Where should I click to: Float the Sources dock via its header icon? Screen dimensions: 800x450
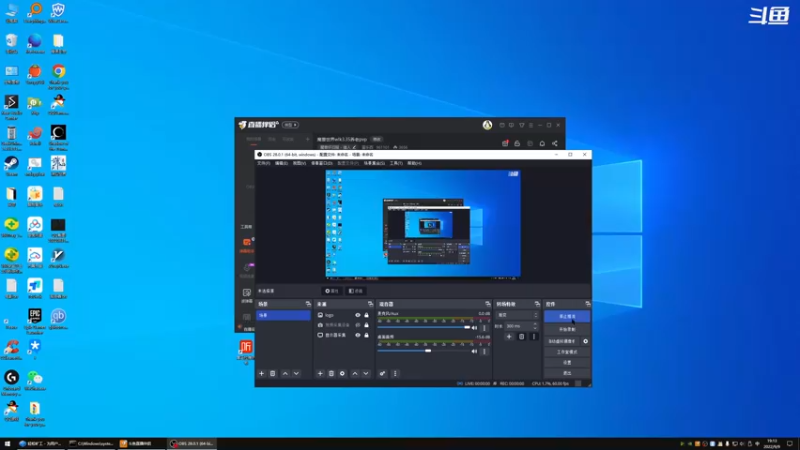click(370, 304)
